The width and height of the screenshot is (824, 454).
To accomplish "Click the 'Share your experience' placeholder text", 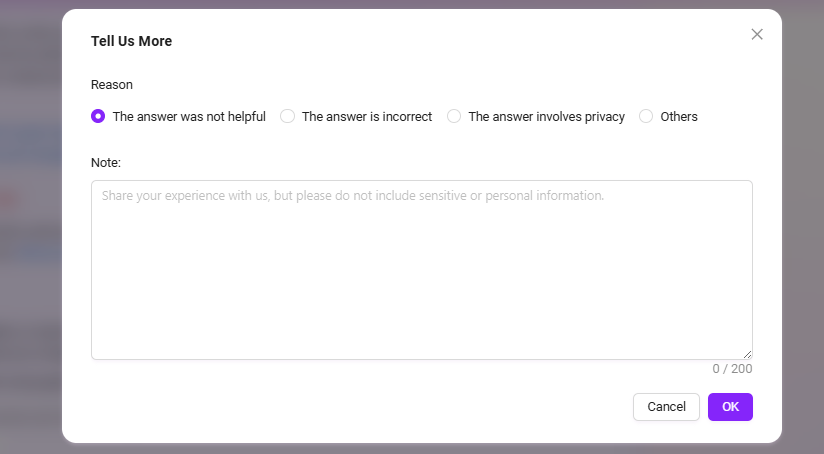I will click(353, 195).
